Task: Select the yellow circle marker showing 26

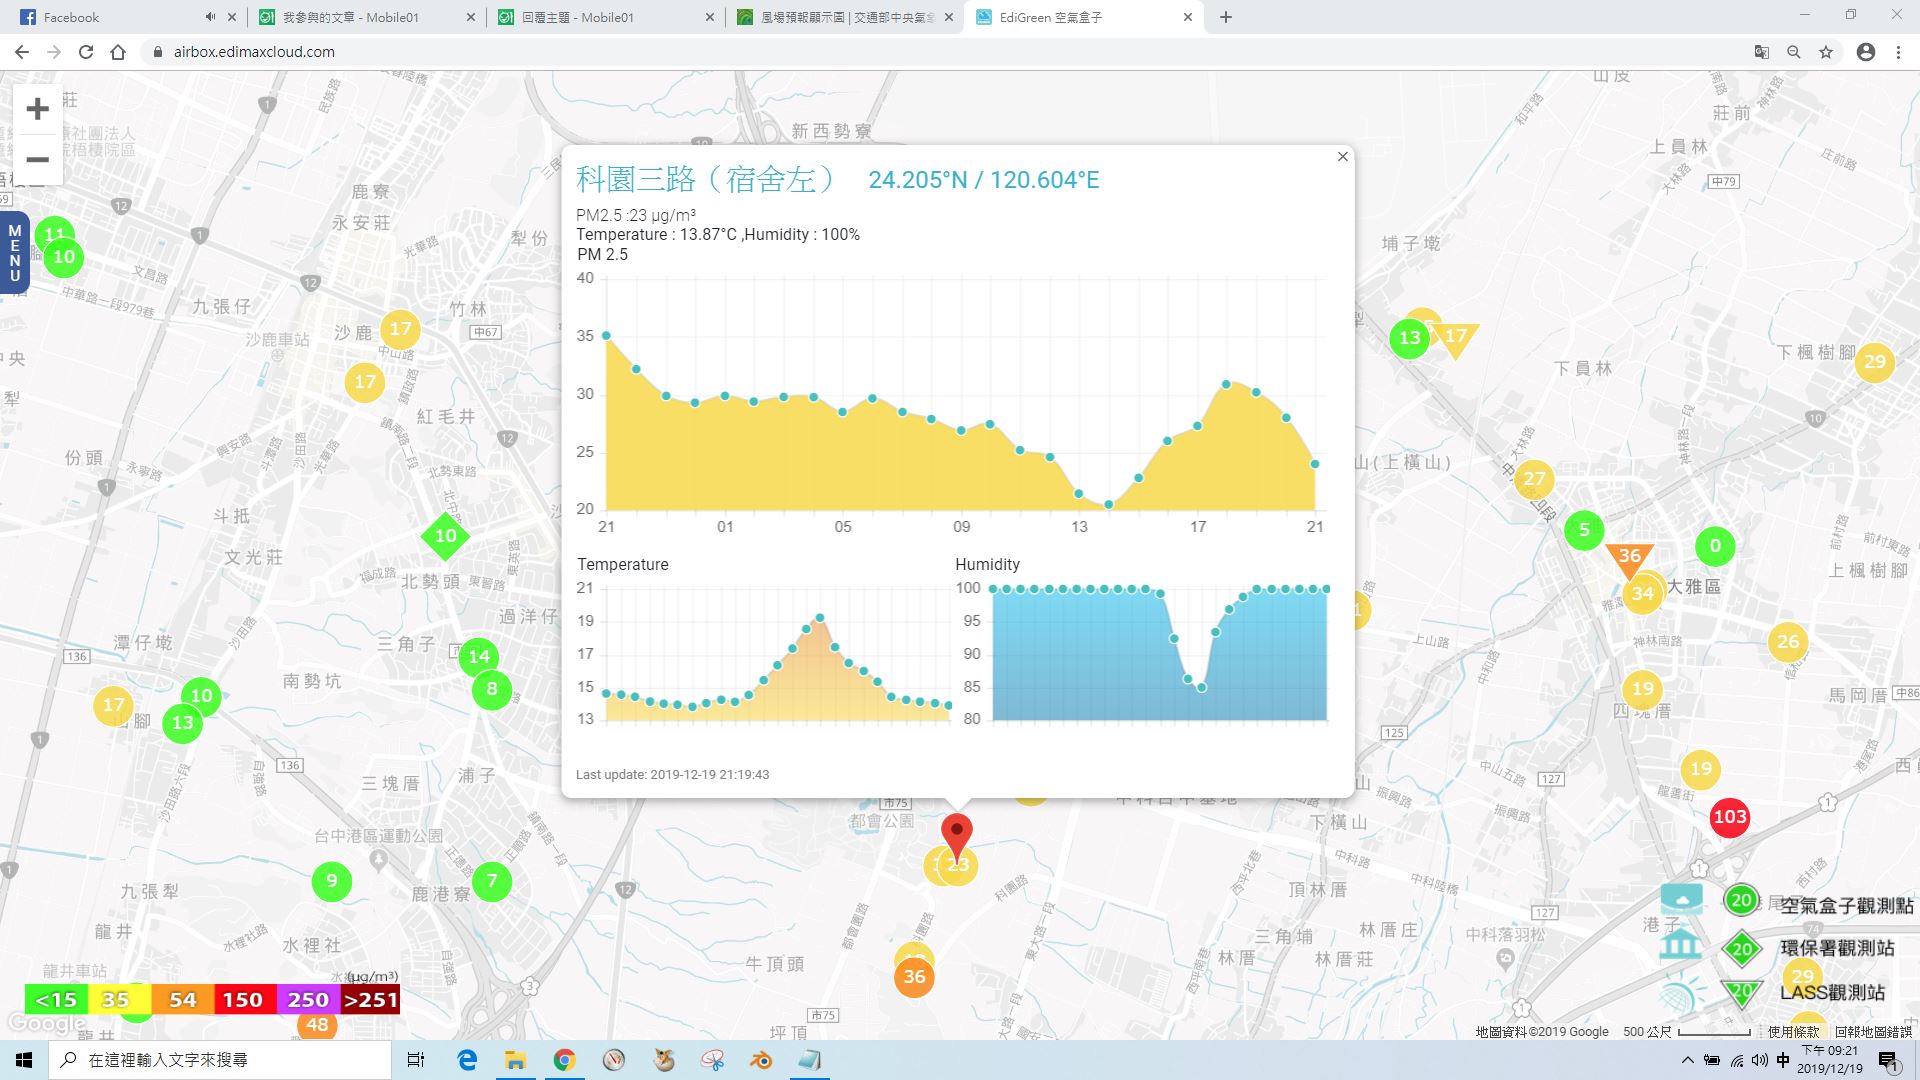Action: coord(1788,642)
